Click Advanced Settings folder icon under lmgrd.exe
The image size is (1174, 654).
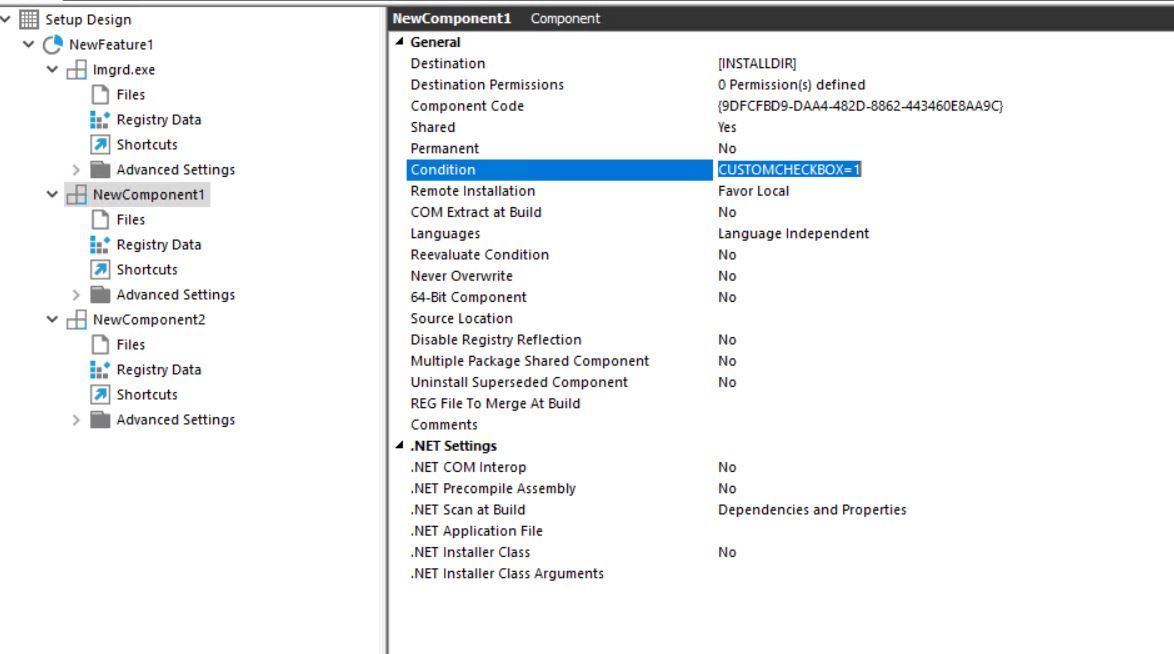pos(100,169)
